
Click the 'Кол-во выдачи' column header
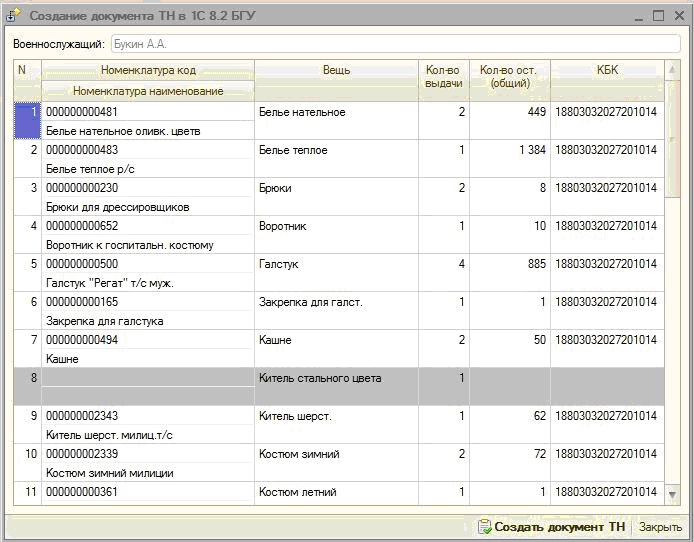(x=443, y=76)
